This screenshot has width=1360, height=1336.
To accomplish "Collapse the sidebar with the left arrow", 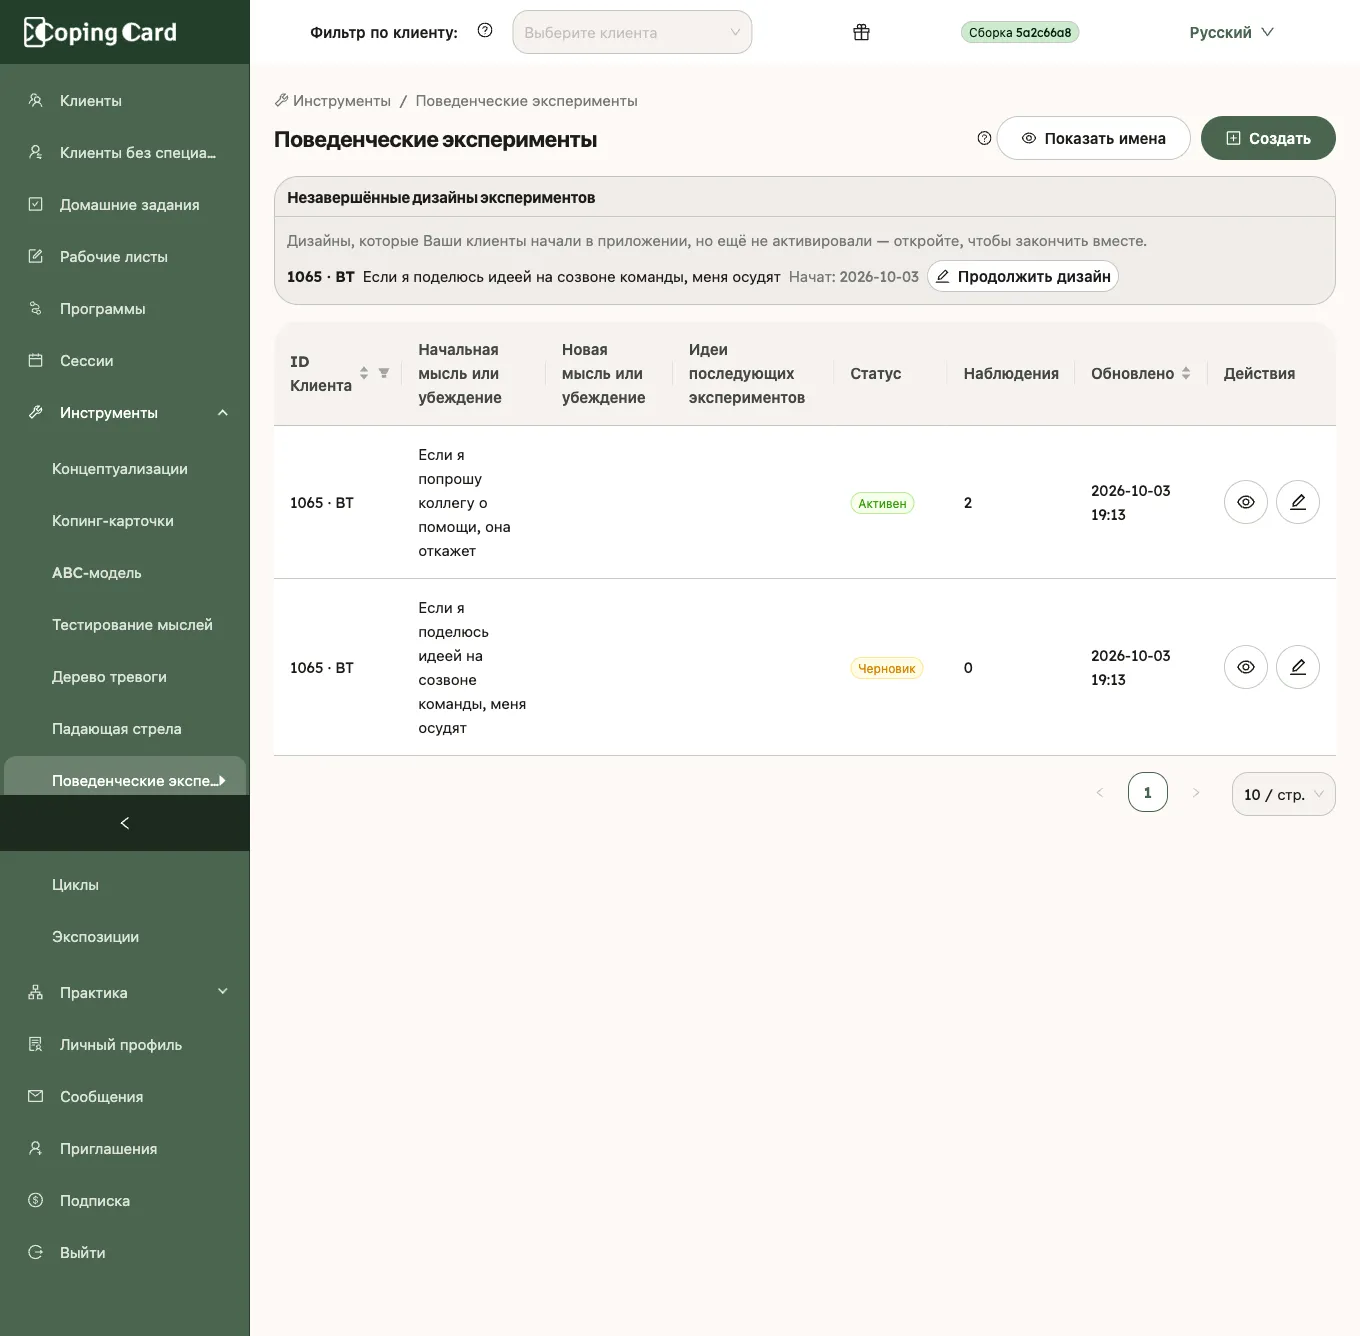I will point(125,823).
